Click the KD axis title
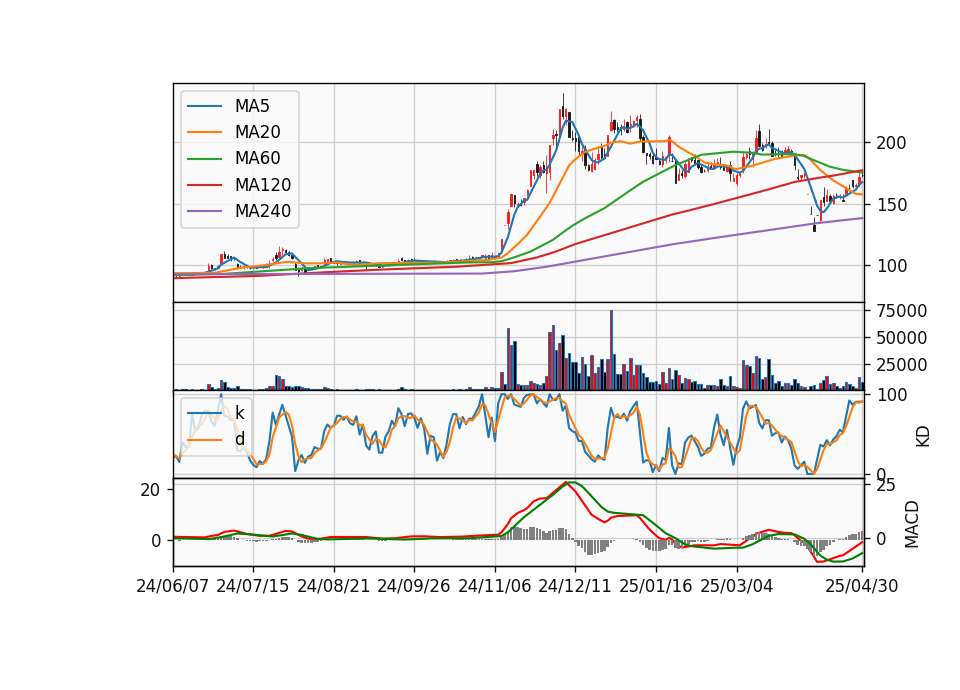The image size is (960, 690). click(x=922, y=435)
